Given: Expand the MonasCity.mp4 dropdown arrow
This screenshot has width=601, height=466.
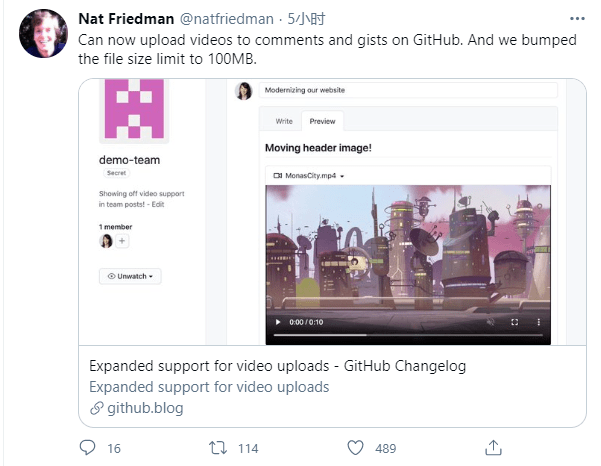Looking at the screenshot, I should pyautogui.click(x=342, y=176).
